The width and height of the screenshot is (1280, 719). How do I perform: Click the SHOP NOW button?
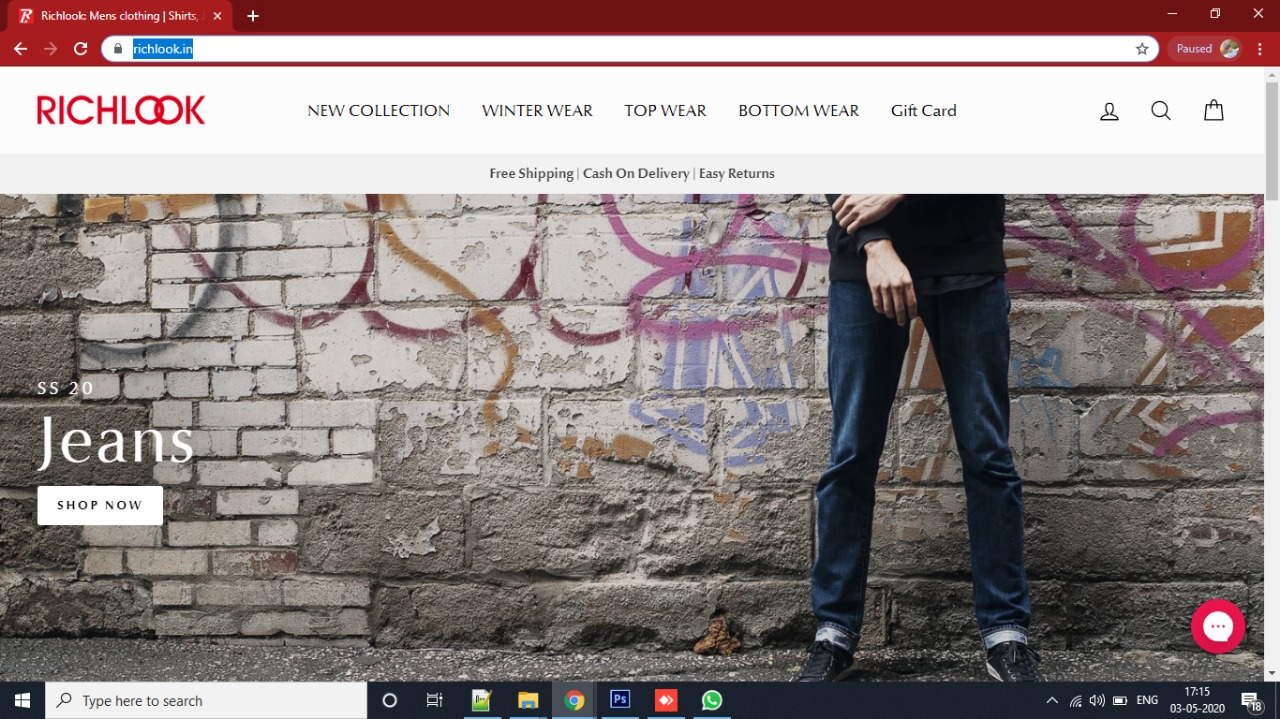point(100,505)
